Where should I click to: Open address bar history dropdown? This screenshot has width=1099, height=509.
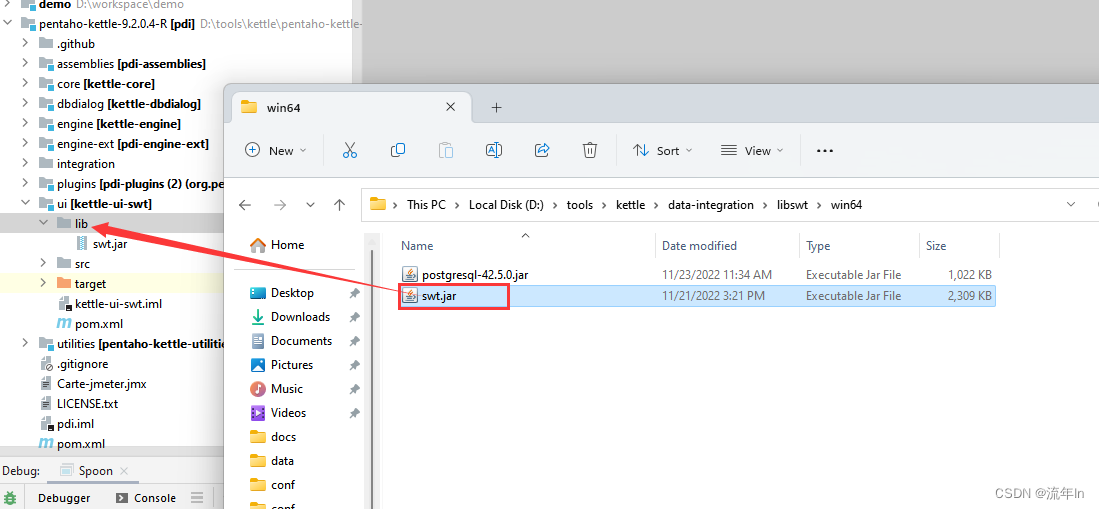point(1070,205)
